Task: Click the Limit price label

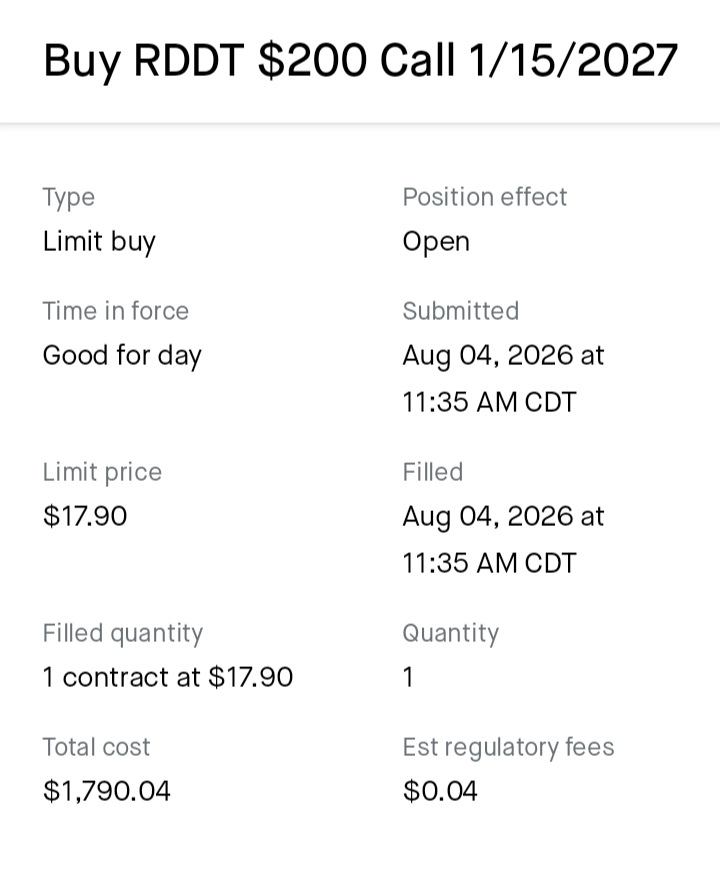Action: click(102, 472)
